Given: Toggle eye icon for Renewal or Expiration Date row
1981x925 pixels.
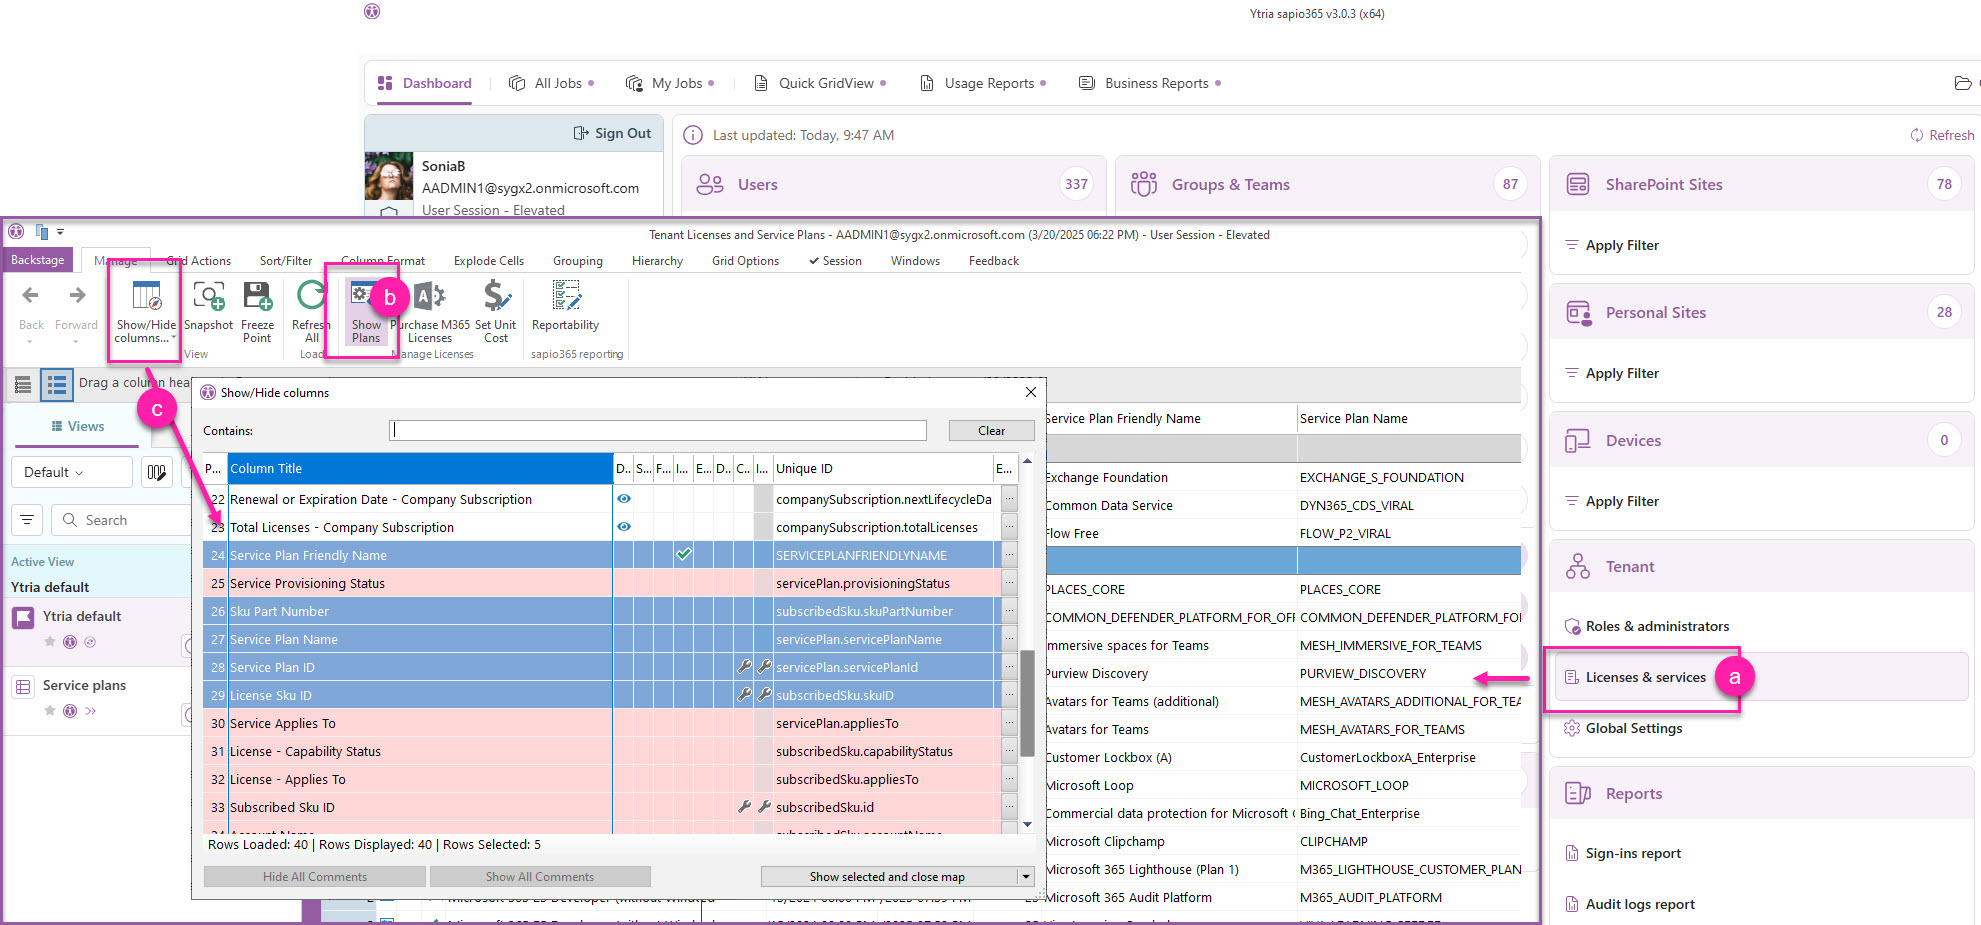Looking at the screenshot, I should [624, 499].
